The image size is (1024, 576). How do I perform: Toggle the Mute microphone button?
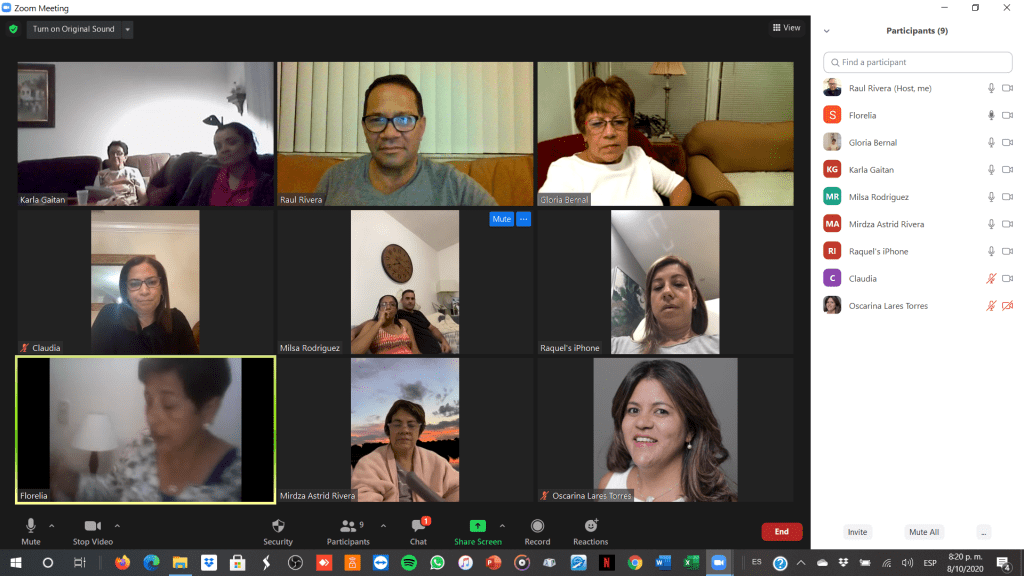31,526
